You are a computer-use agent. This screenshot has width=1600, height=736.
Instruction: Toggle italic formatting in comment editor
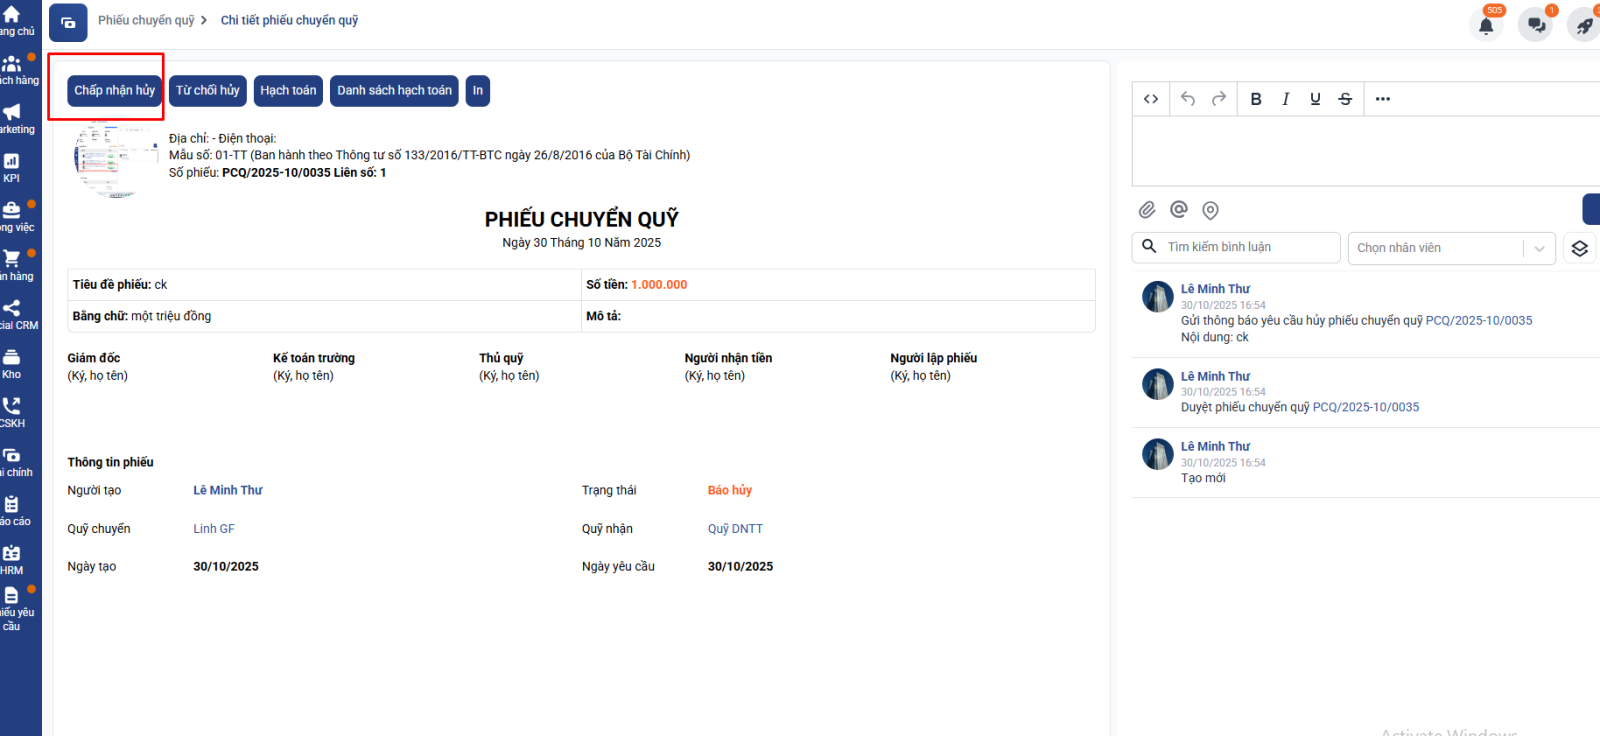tap(1285, 99)
